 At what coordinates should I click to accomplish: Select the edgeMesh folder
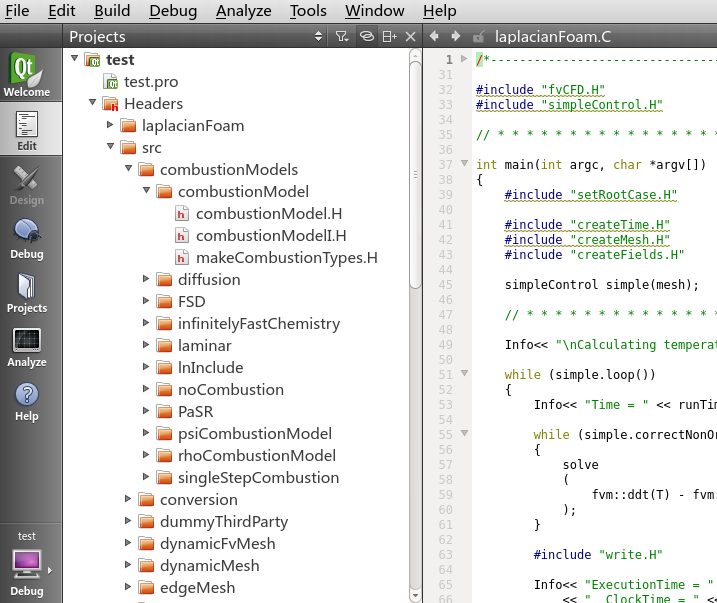197,588
